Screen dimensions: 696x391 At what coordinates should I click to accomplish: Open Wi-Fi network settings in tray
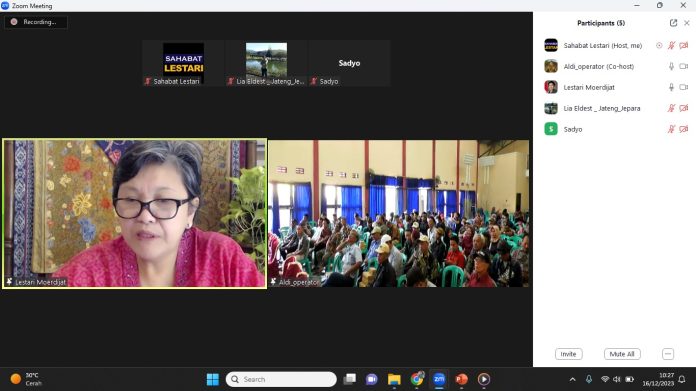pos(605,379)
